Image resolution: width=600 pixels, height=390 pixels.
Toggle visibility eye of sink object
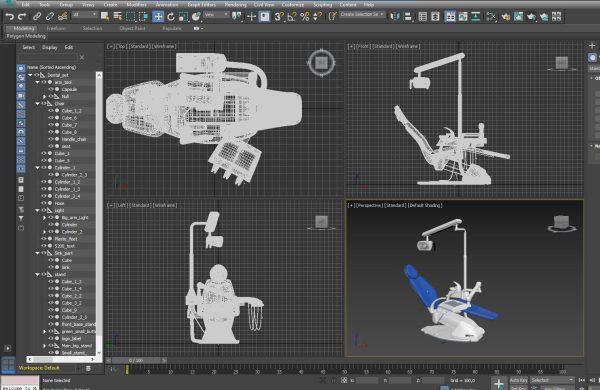(x=51, y=267)
